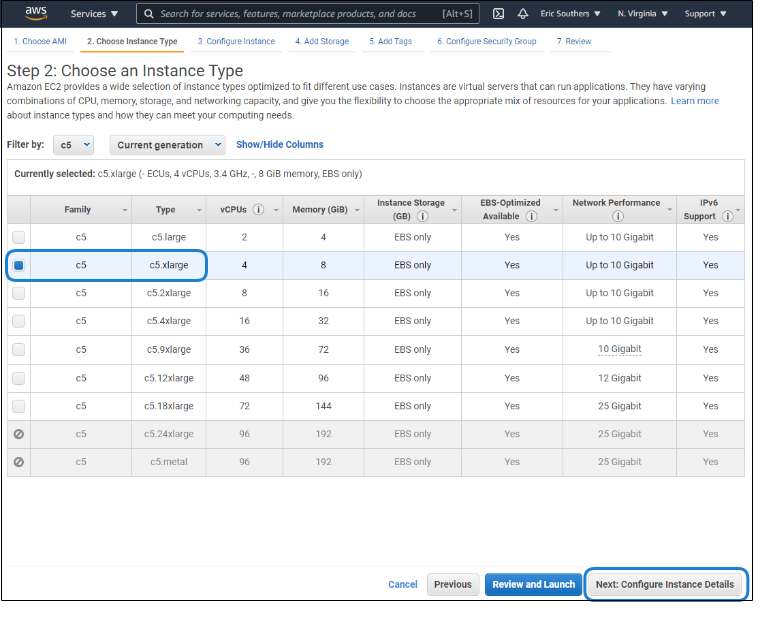
Task: Expand the Current generation dropdown
Action: (x=169, y=145)
